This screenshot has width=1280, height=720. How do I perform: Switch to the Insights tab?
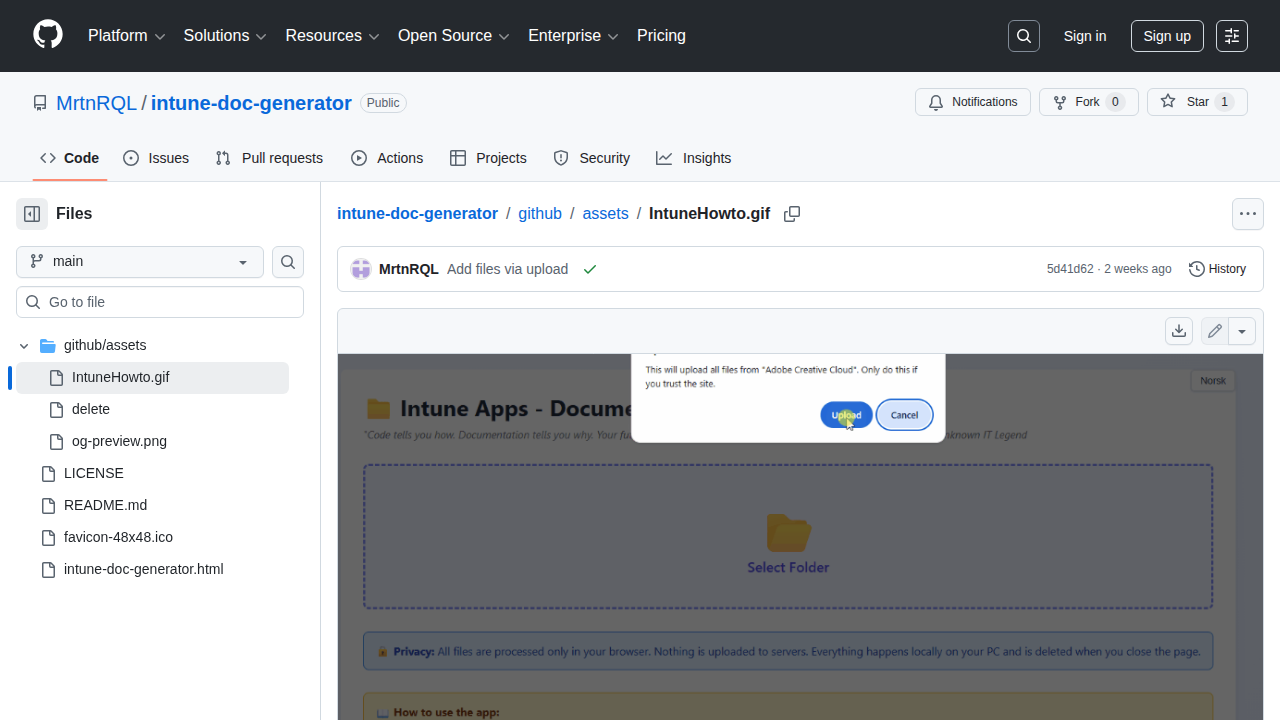694,158
